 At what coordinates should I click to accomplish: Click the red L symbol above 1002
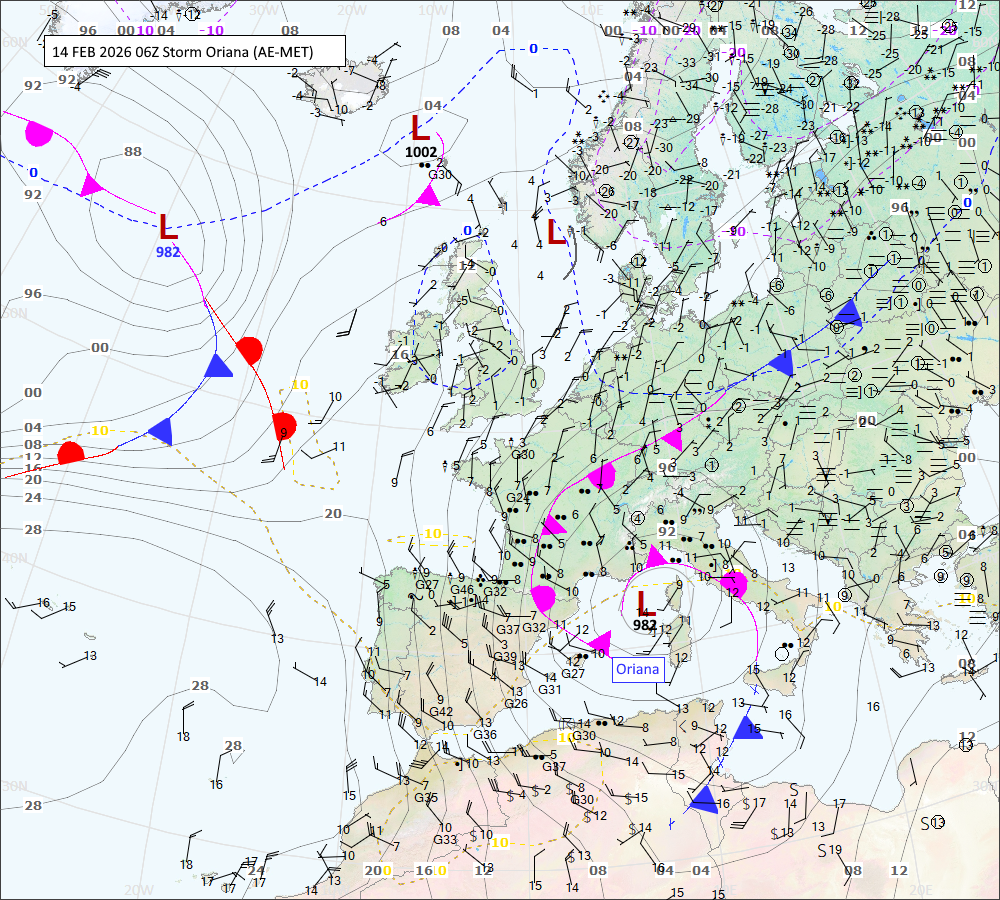[421, 127]
